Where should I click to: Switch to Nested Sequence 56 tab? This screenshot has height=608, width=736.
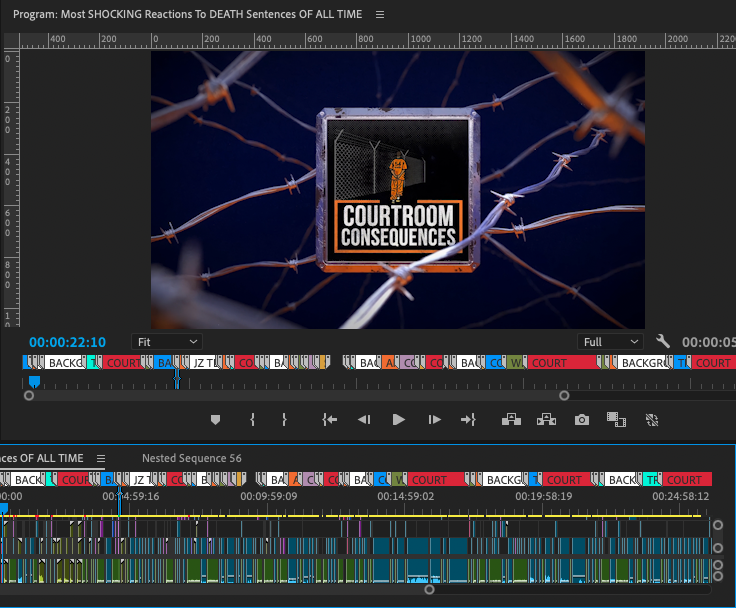tap(192, 458)
